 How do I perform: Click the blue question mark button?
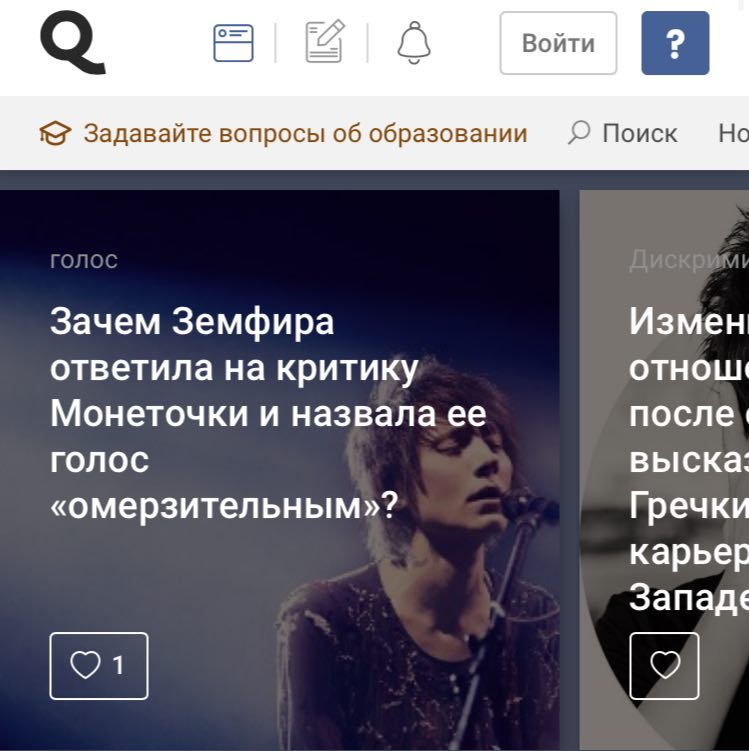(675, 43)
